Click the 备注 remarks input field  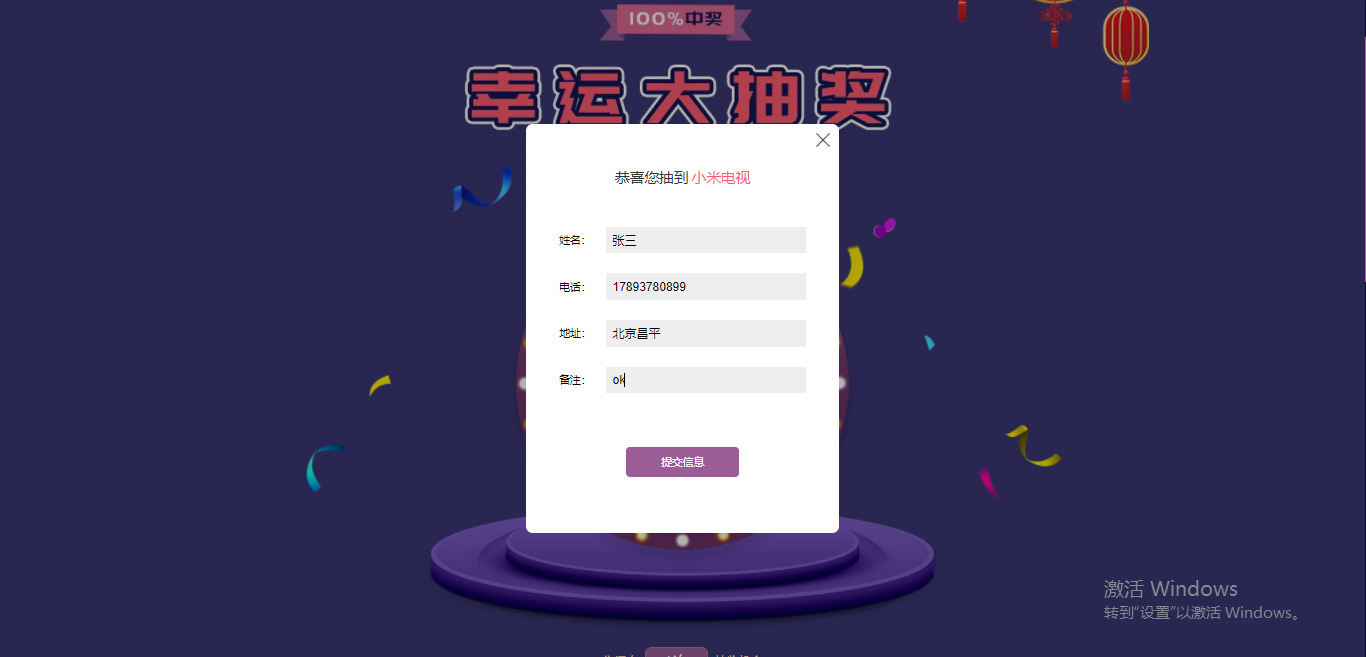tap(706, 380)
